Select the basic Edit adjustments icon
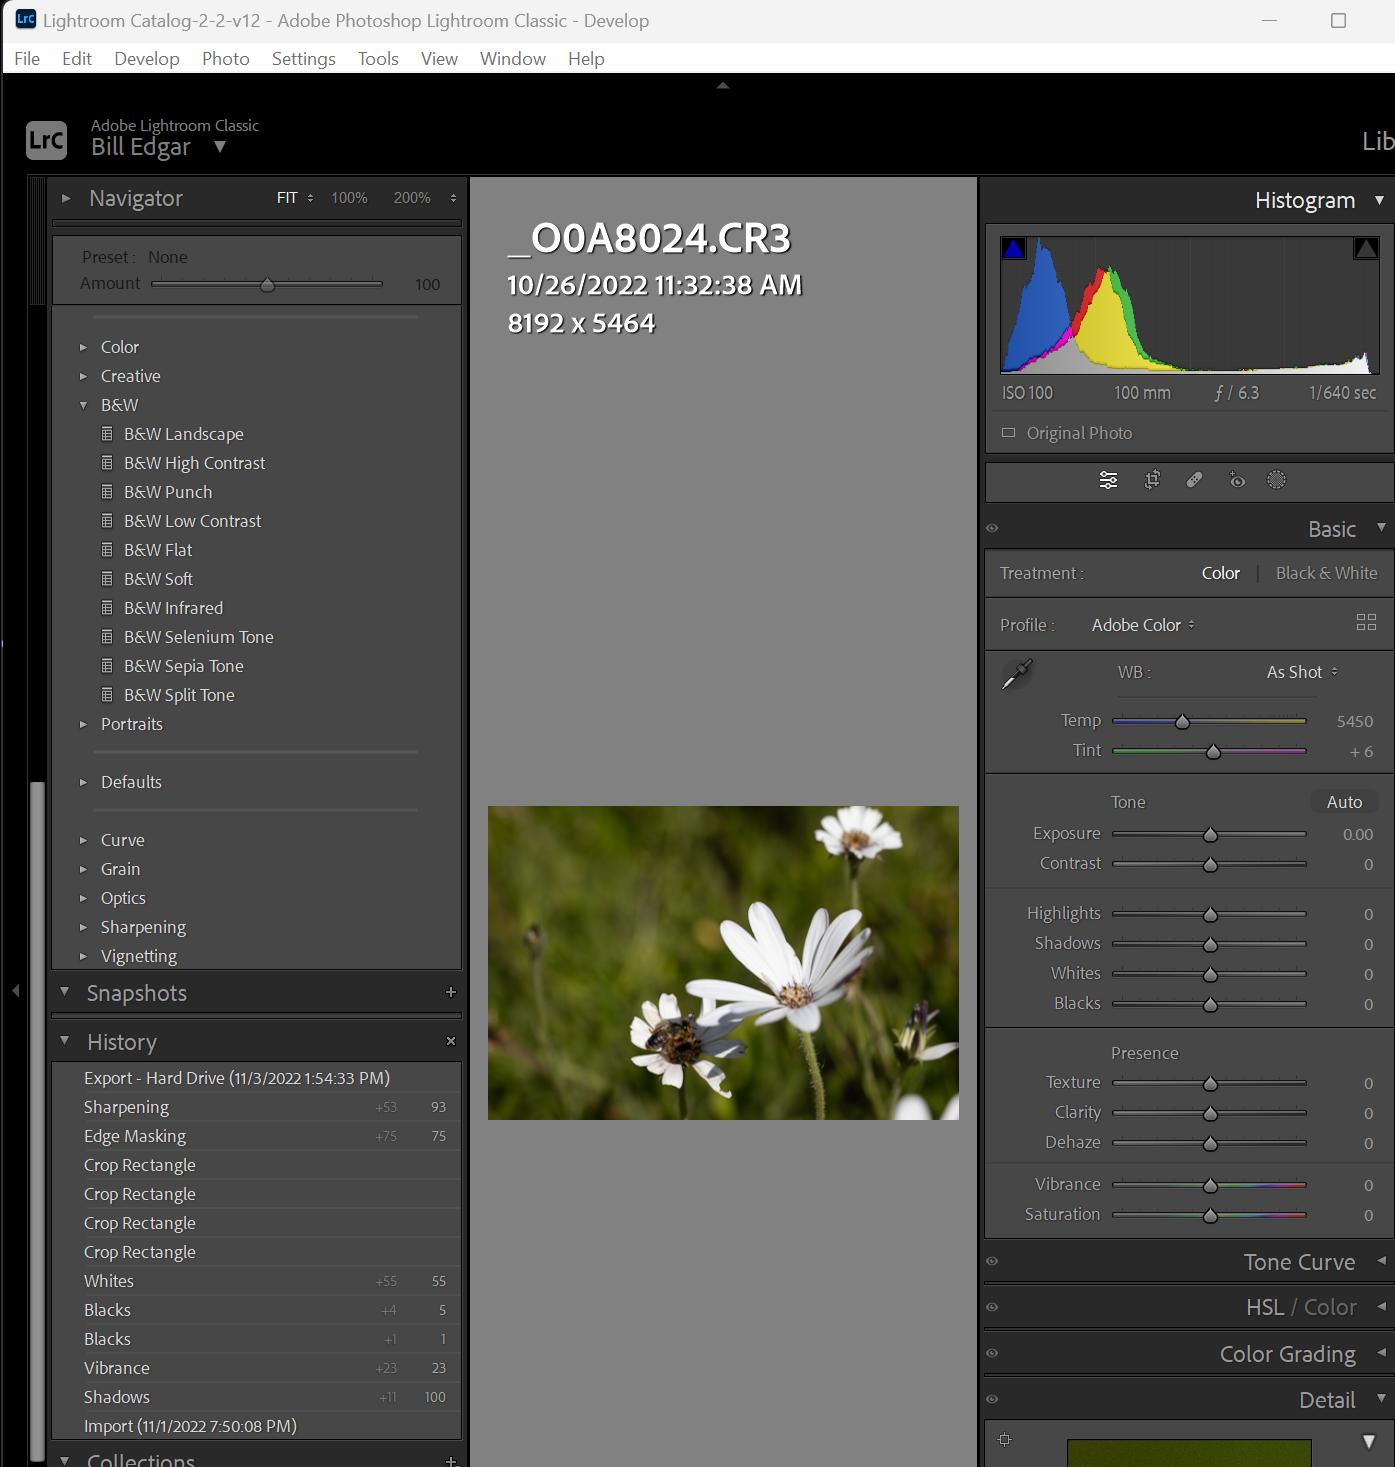This screenshot has height=1467, width=1395. tap(1109, 481)
